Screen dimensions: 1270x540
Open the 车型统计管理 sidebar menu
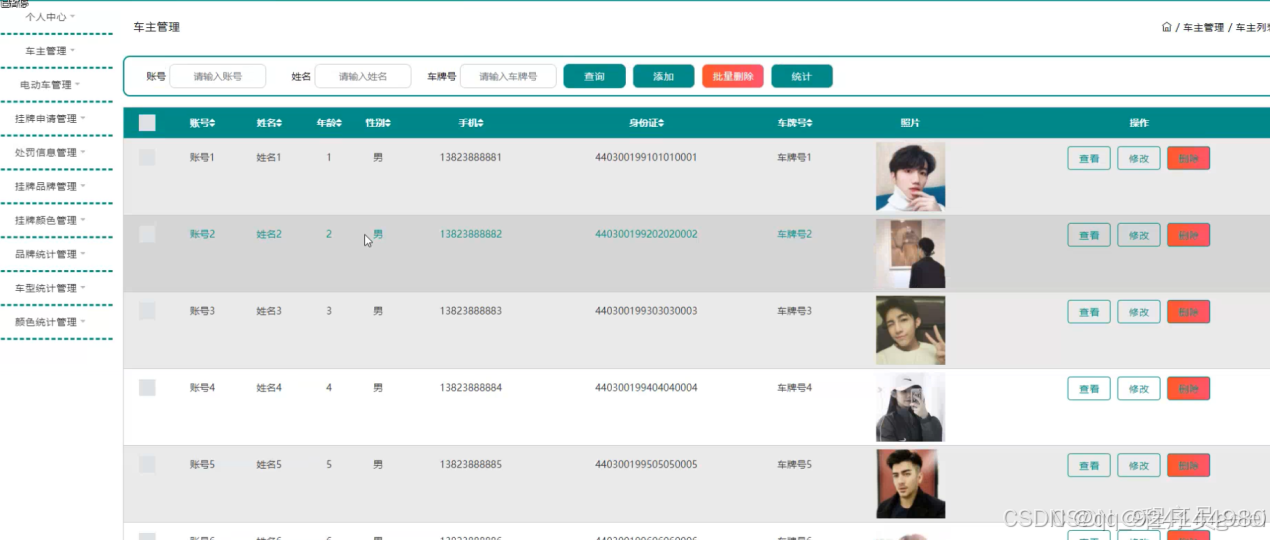click(51, 288)
